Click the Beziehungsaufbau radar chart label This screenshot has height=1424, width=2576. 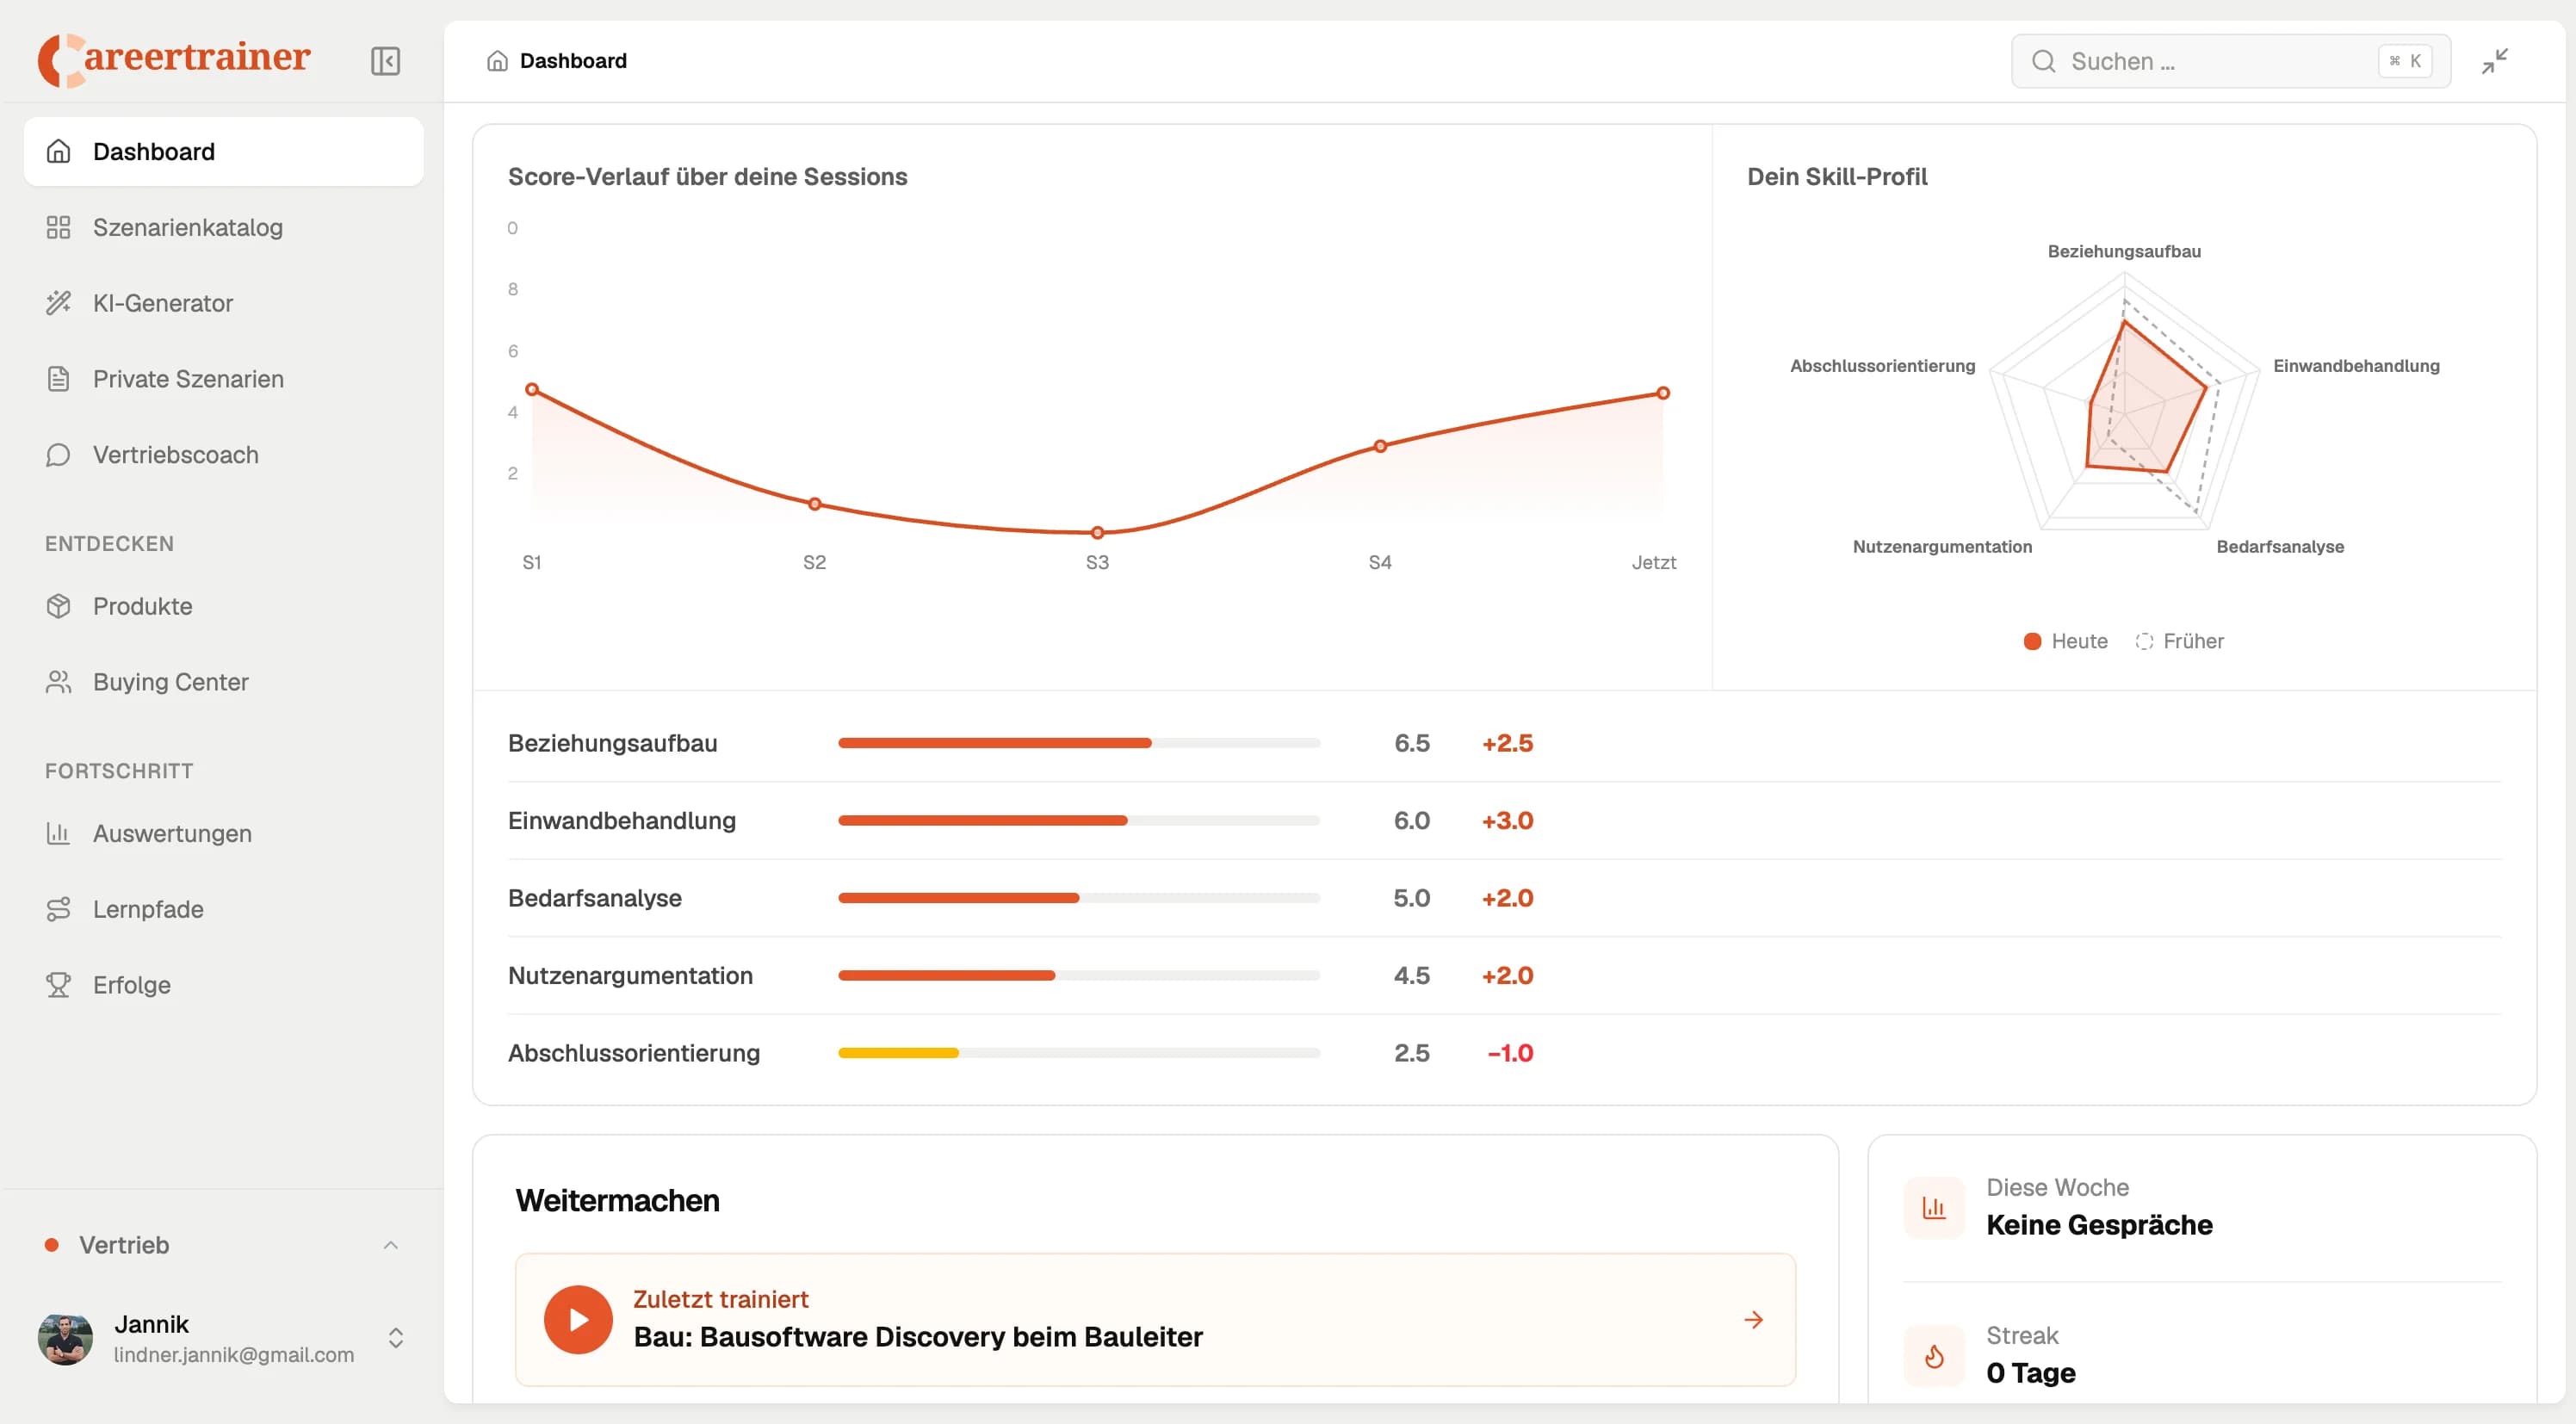pos(2124,251)
